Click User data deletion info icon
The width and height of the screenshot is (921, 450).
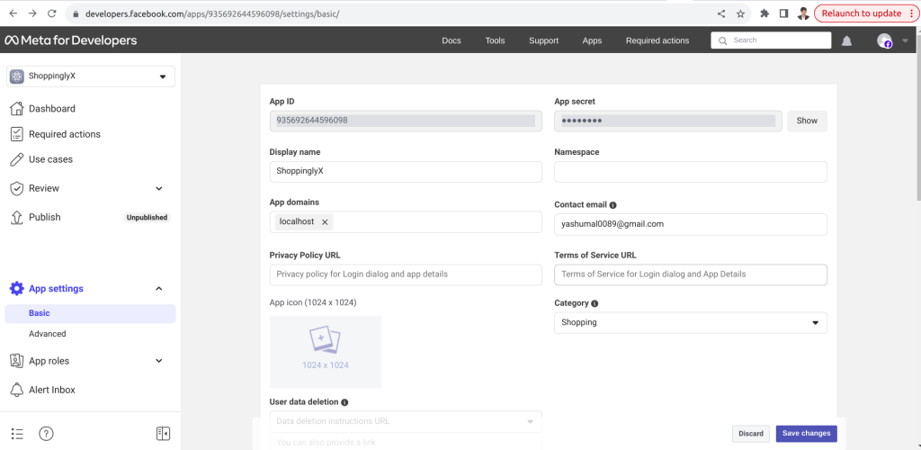pos(344,402)
